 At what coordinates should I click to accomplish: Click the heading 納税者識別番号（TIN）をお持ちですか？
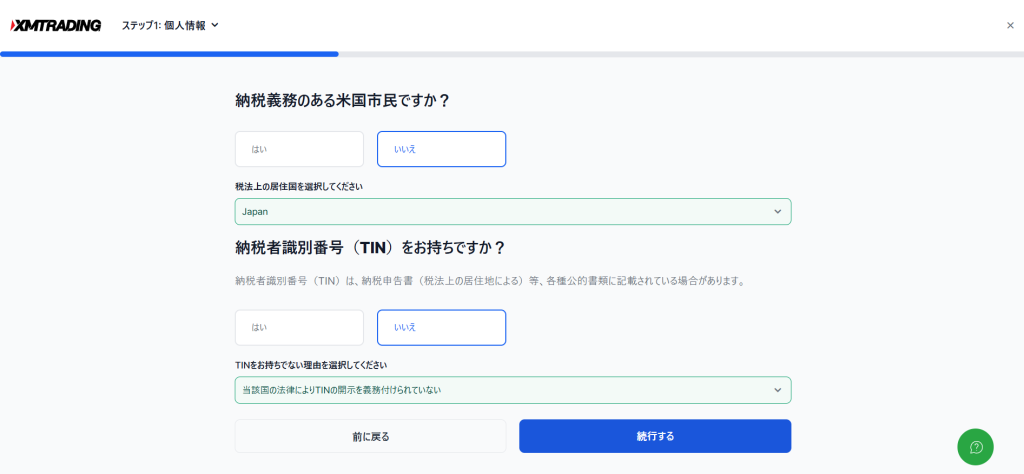(x=370, y=248)
